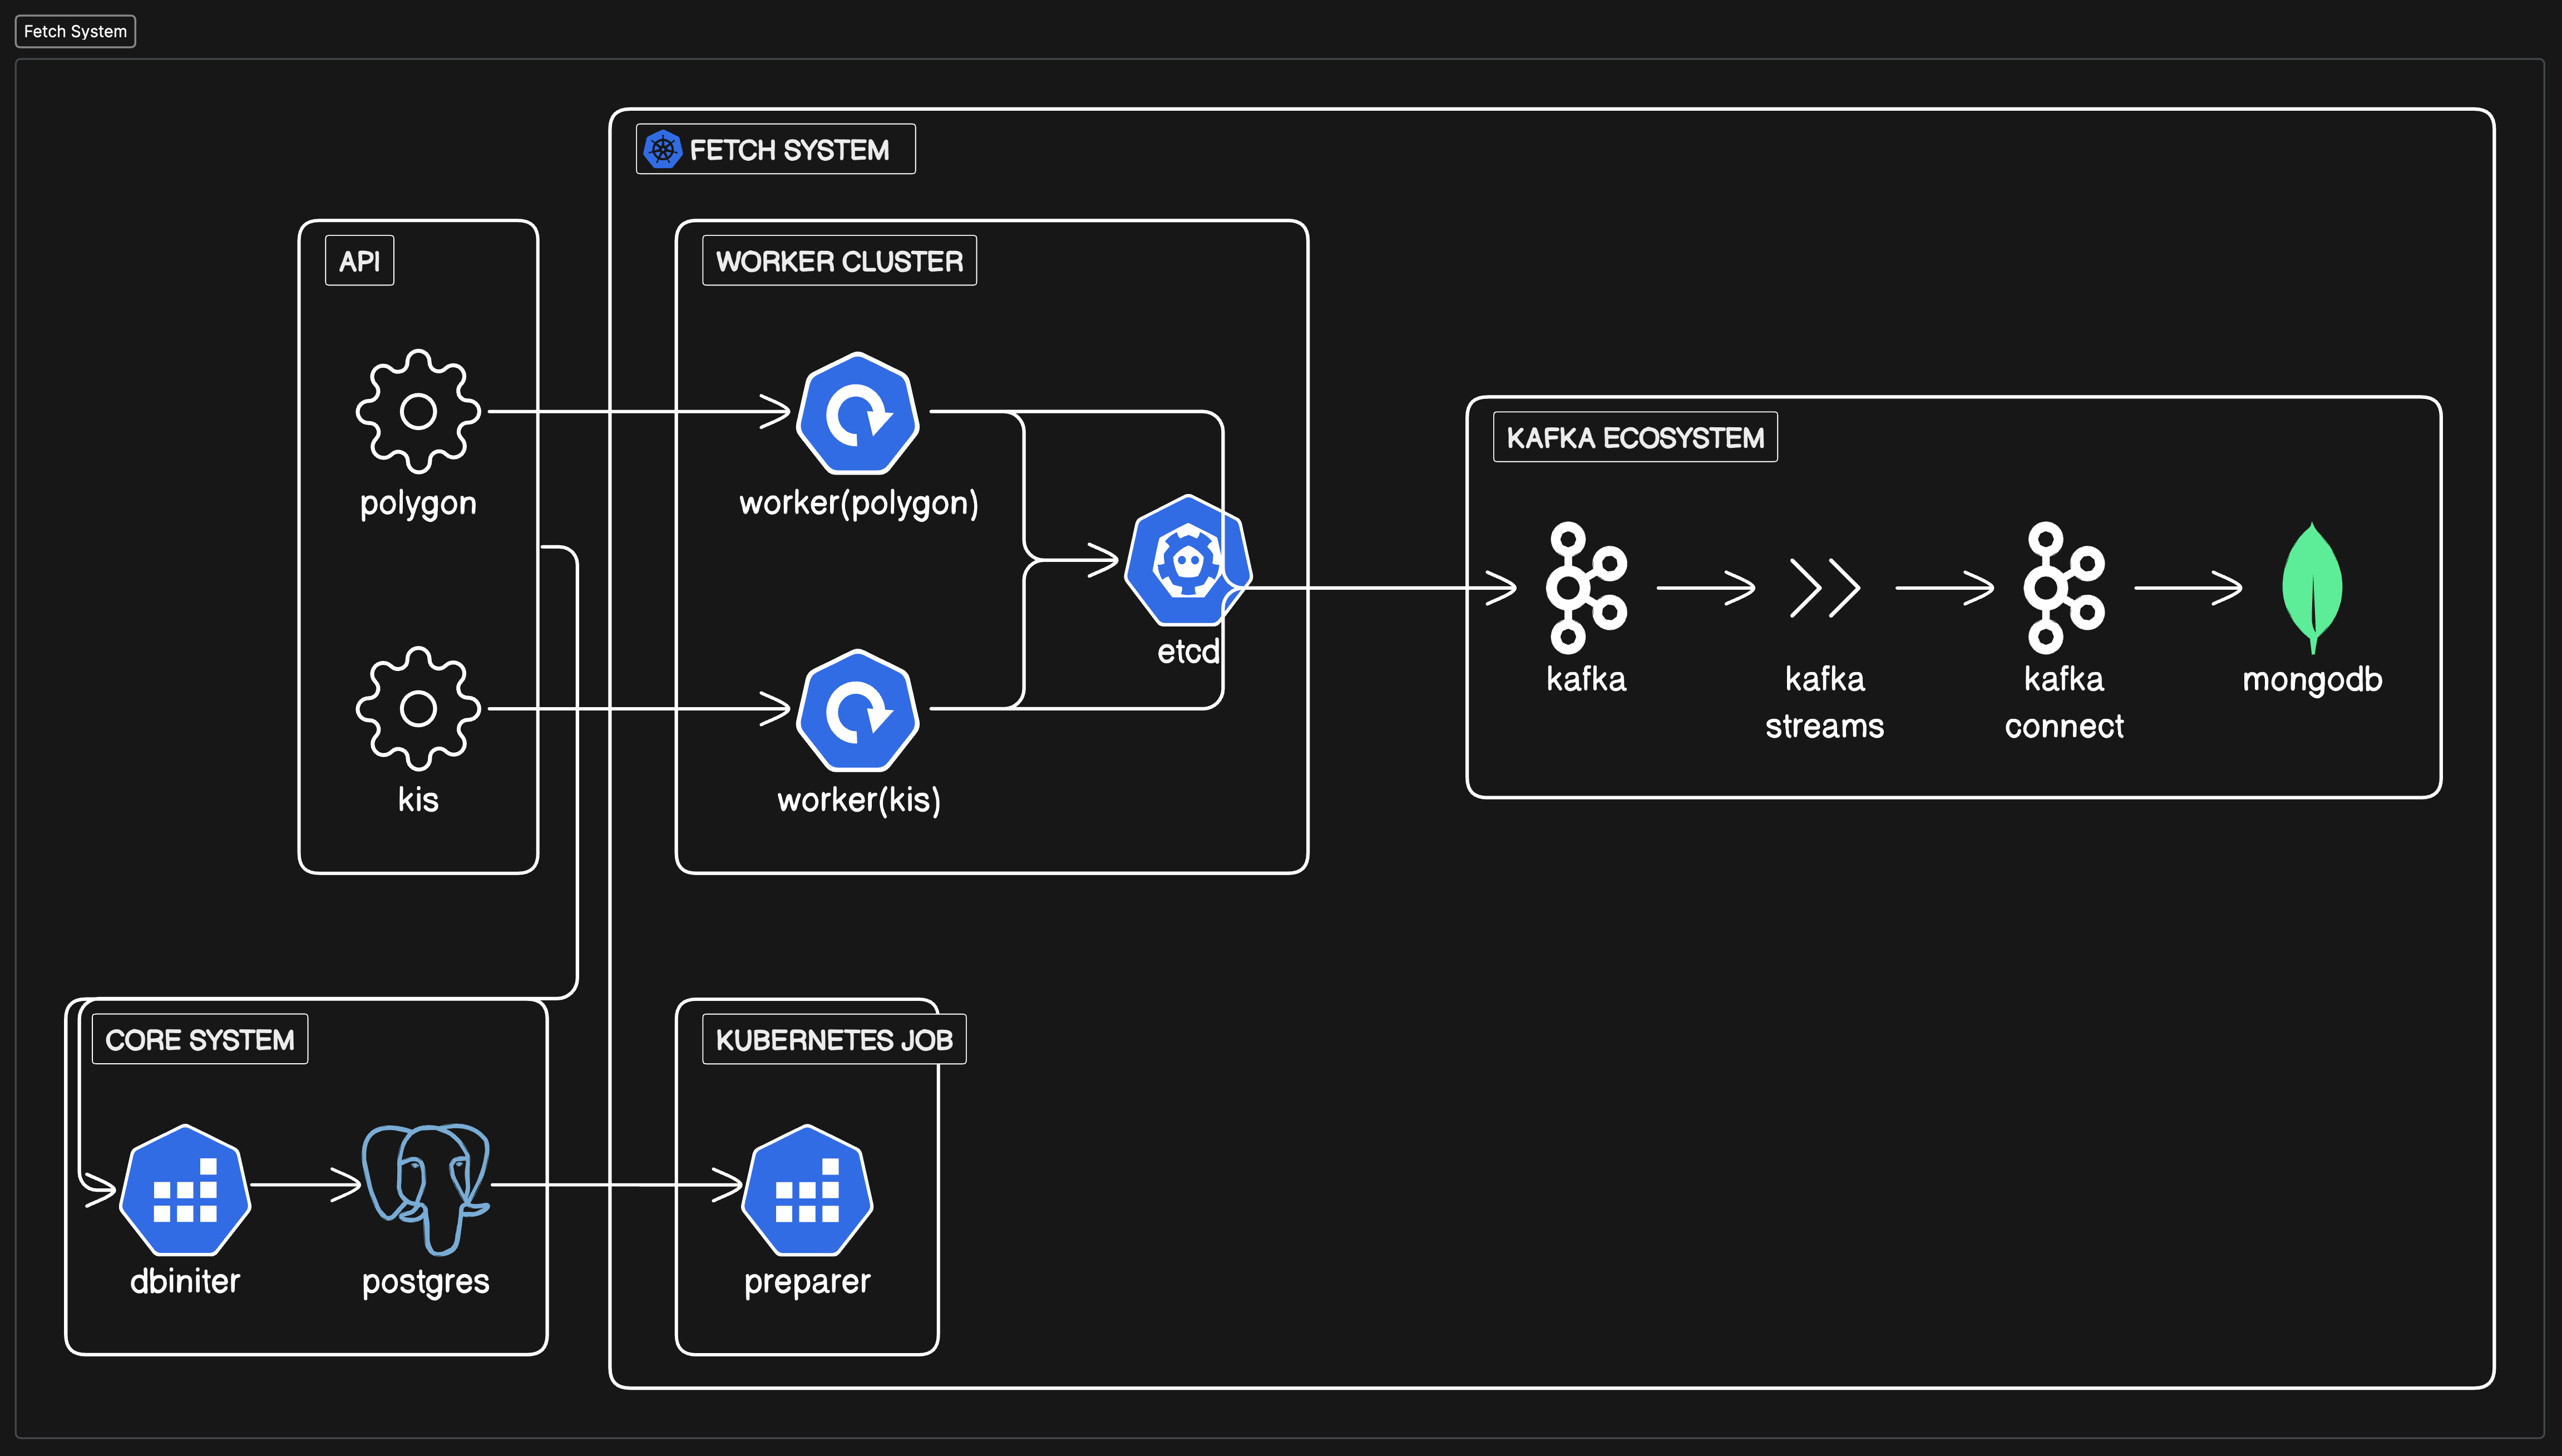Select the kafka streams chevron icon
This screenshot has width=2562, height=1456.
point(1824,587)
